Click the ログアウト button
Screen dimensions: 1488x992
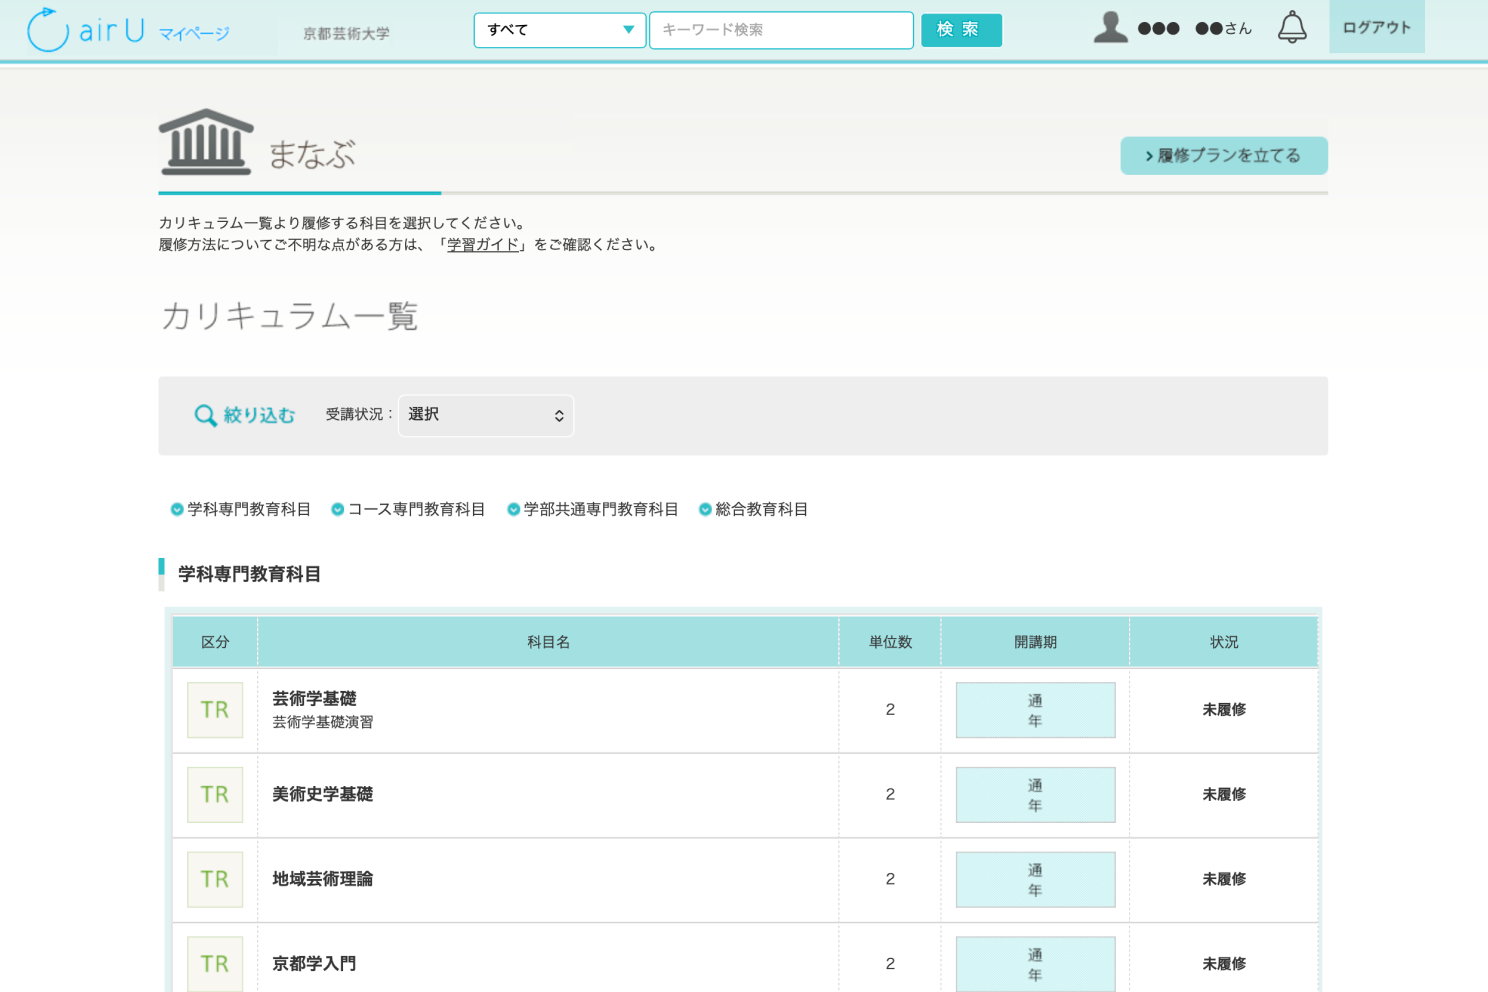click(1376, 27)
